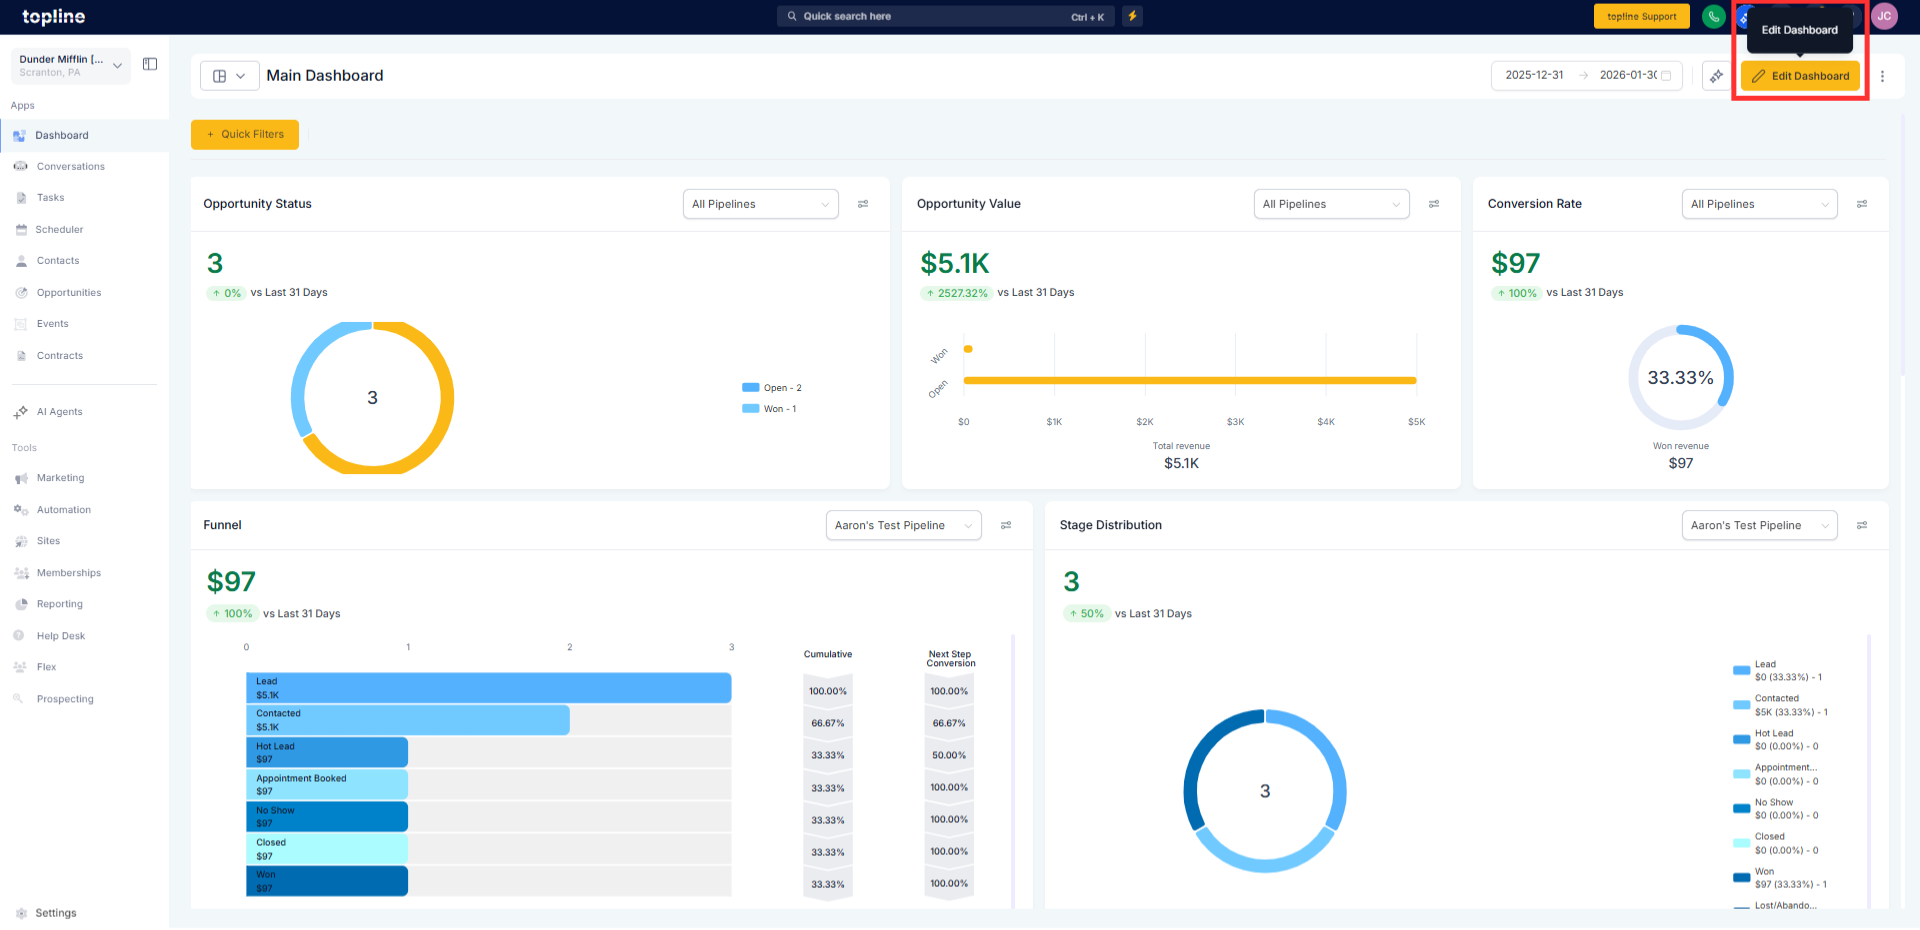Click the JC user avatar

point(1884,16)
